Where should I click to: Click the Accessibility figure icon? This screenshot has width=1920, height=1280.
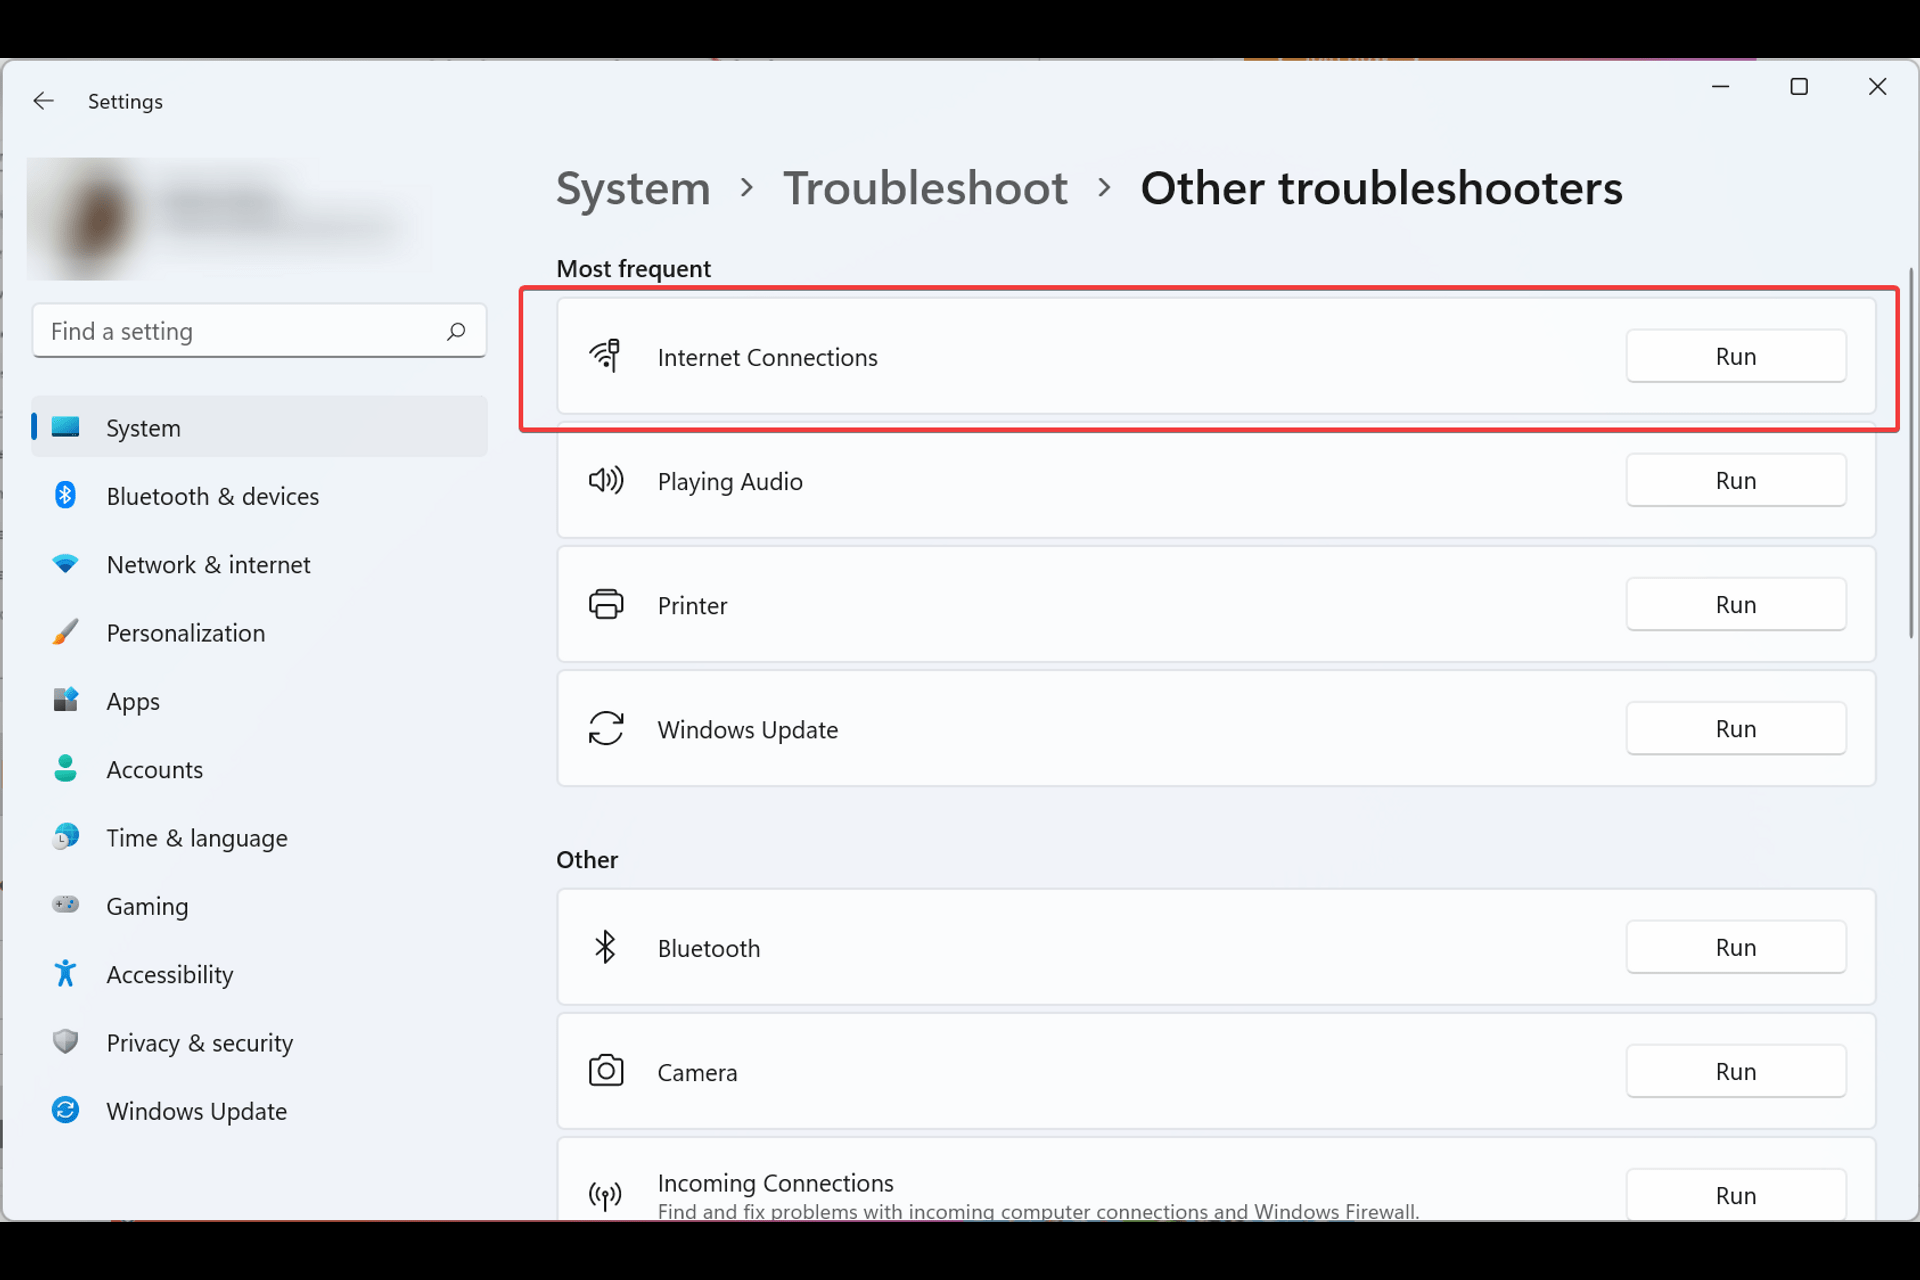pos(66,973)
